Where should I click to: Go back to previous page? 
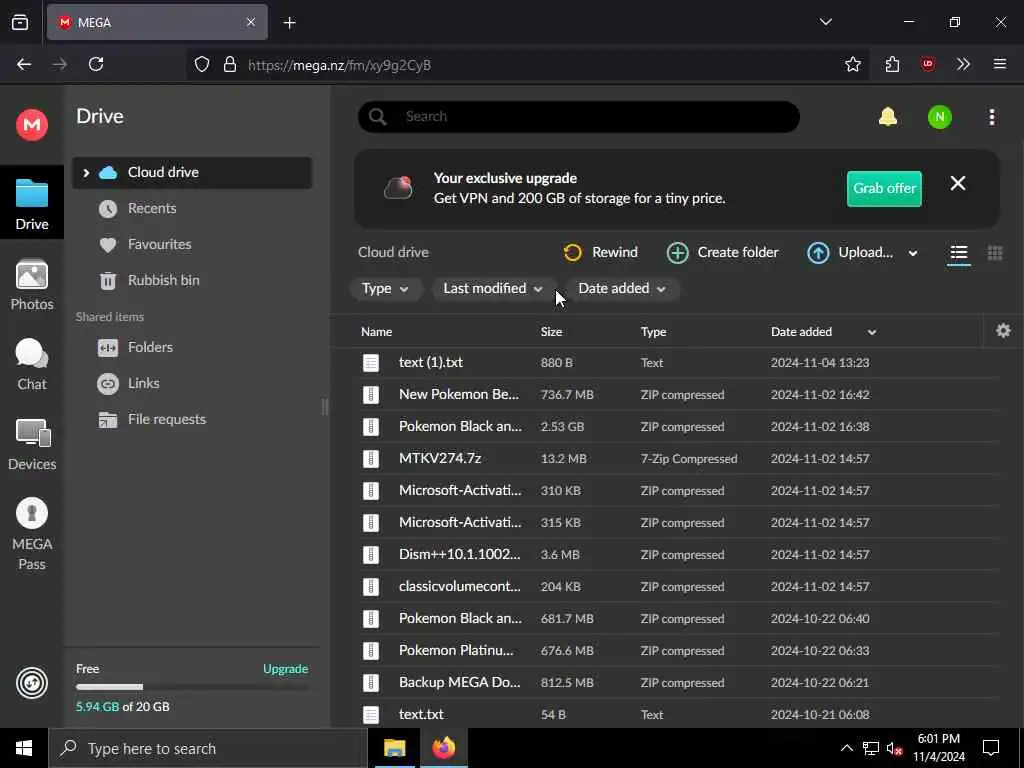click(x=24, y=64)
